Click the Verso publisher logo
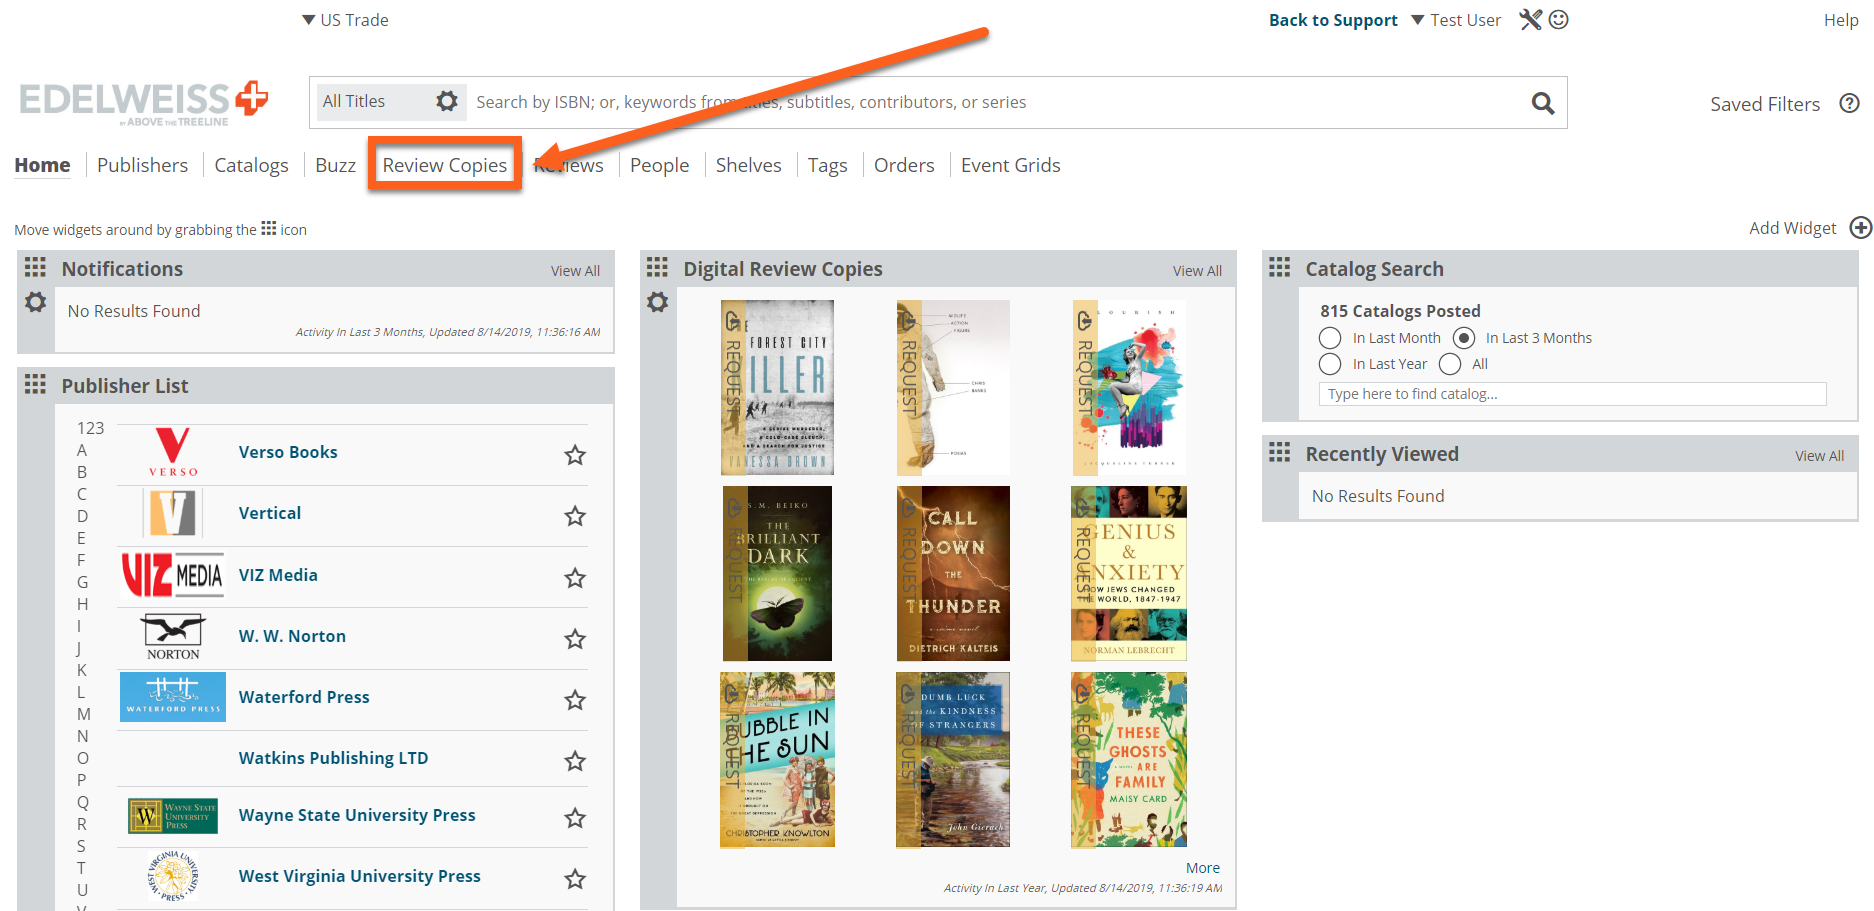 (x=173, y=452)
